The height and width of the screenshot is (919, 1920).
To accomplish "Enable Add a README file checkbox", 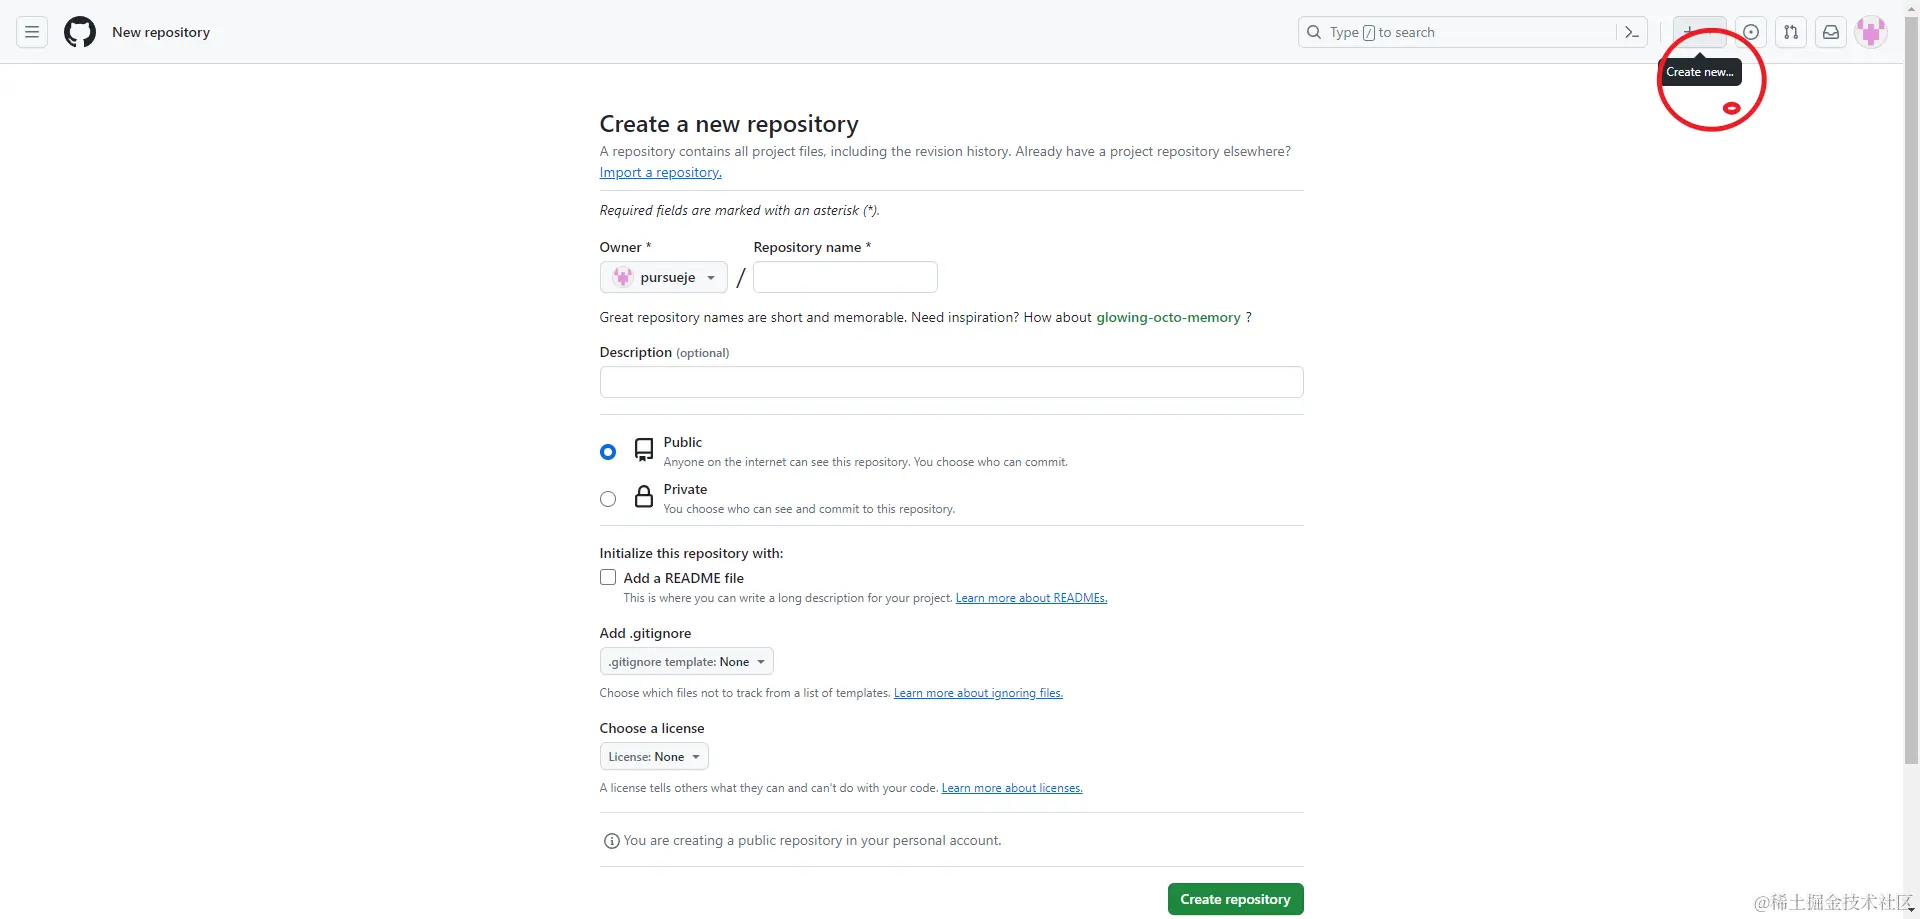I will pos(608,578).
